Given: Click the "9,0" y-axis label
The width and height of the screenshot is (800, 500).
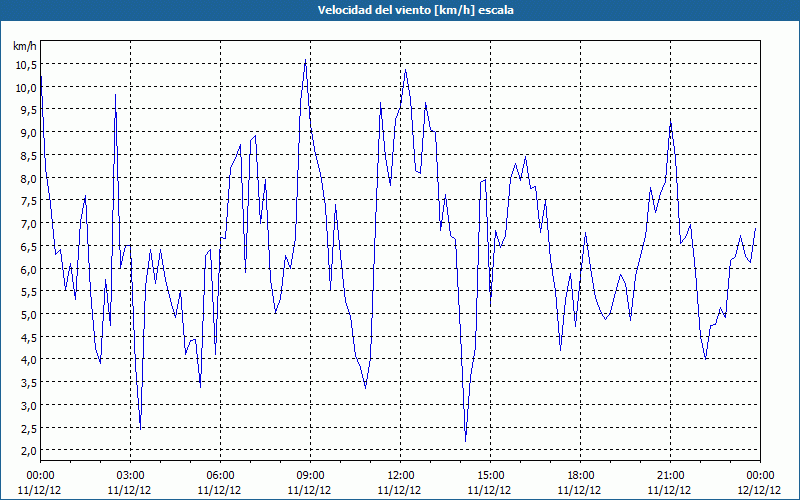Looking at the screenshot, I should pos(28,133).
